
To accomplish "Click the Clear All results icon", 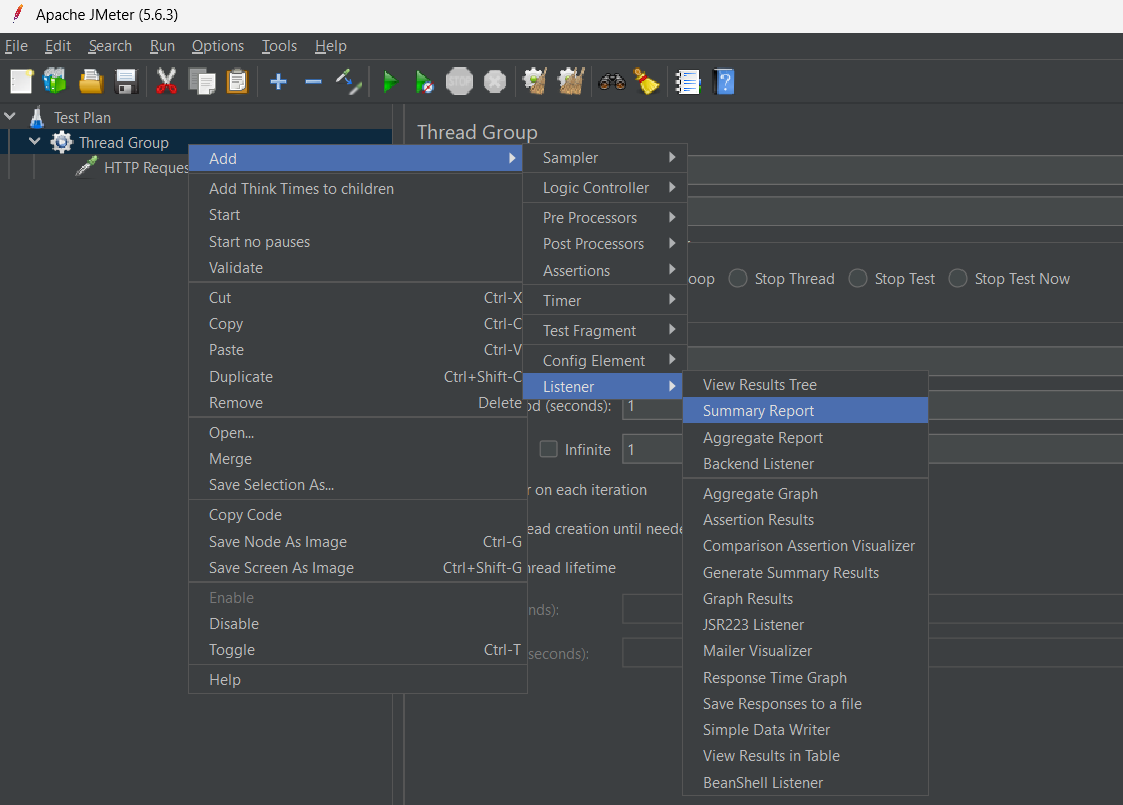I will coord(571,82).
